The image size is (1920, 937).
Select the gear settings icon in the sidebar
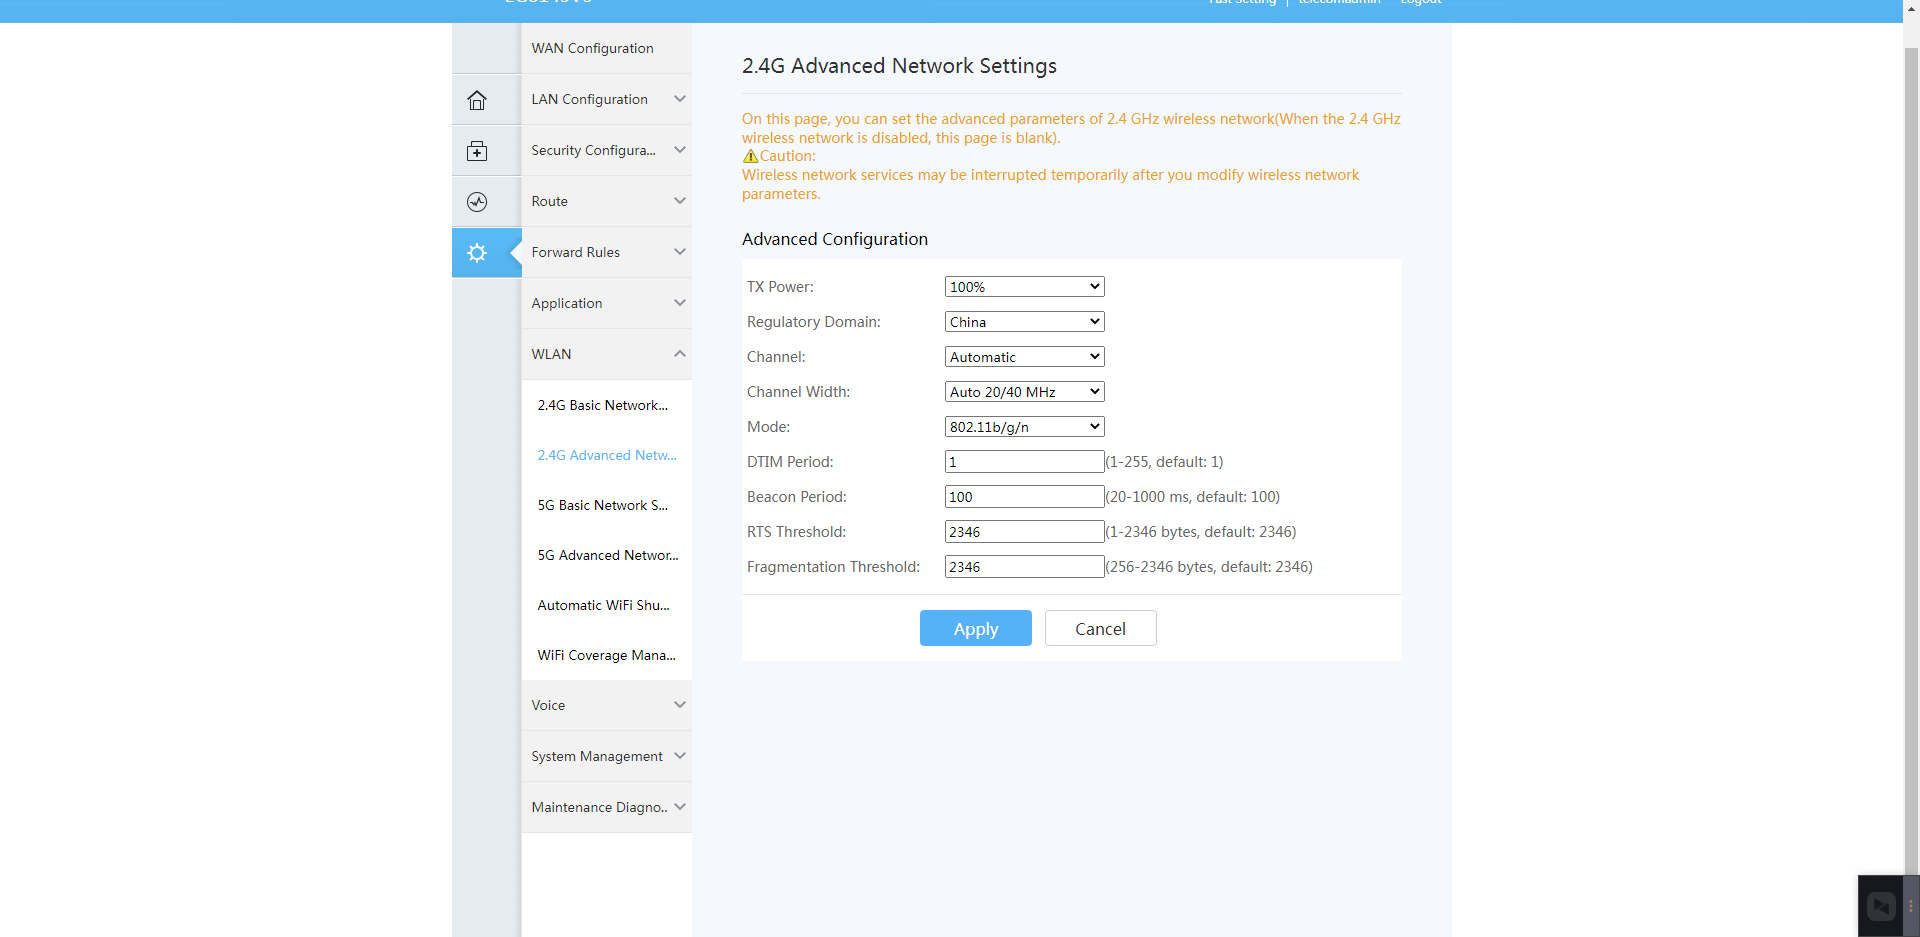477,253
